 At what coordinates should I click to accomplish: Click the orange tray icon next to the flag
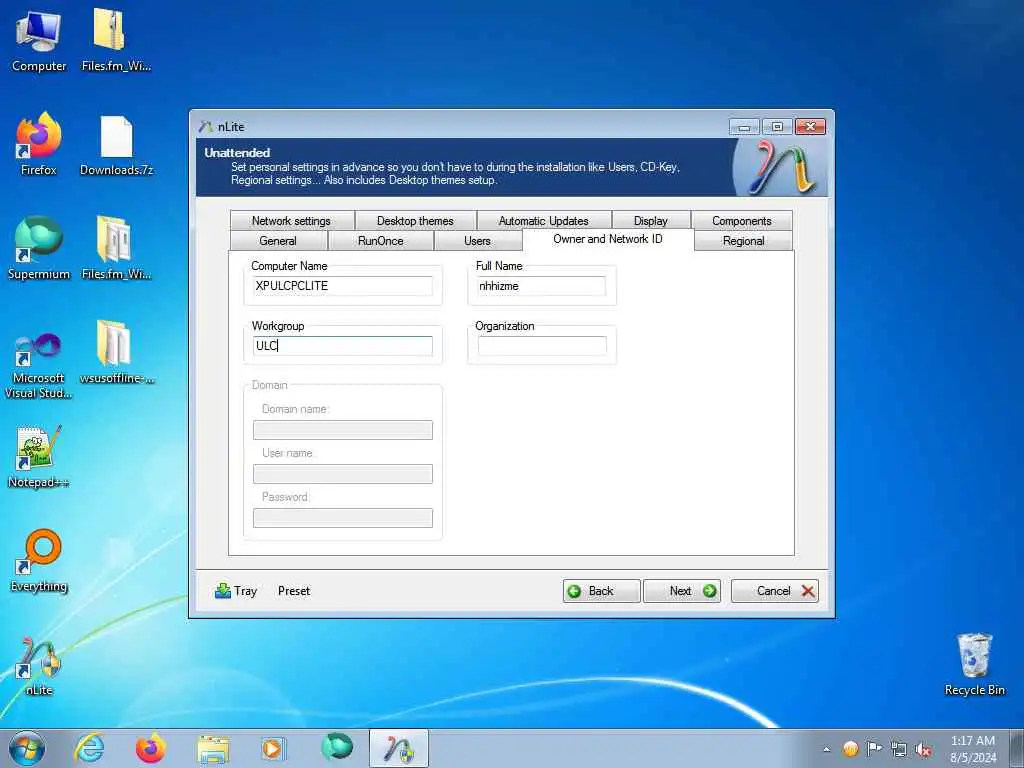850,749
